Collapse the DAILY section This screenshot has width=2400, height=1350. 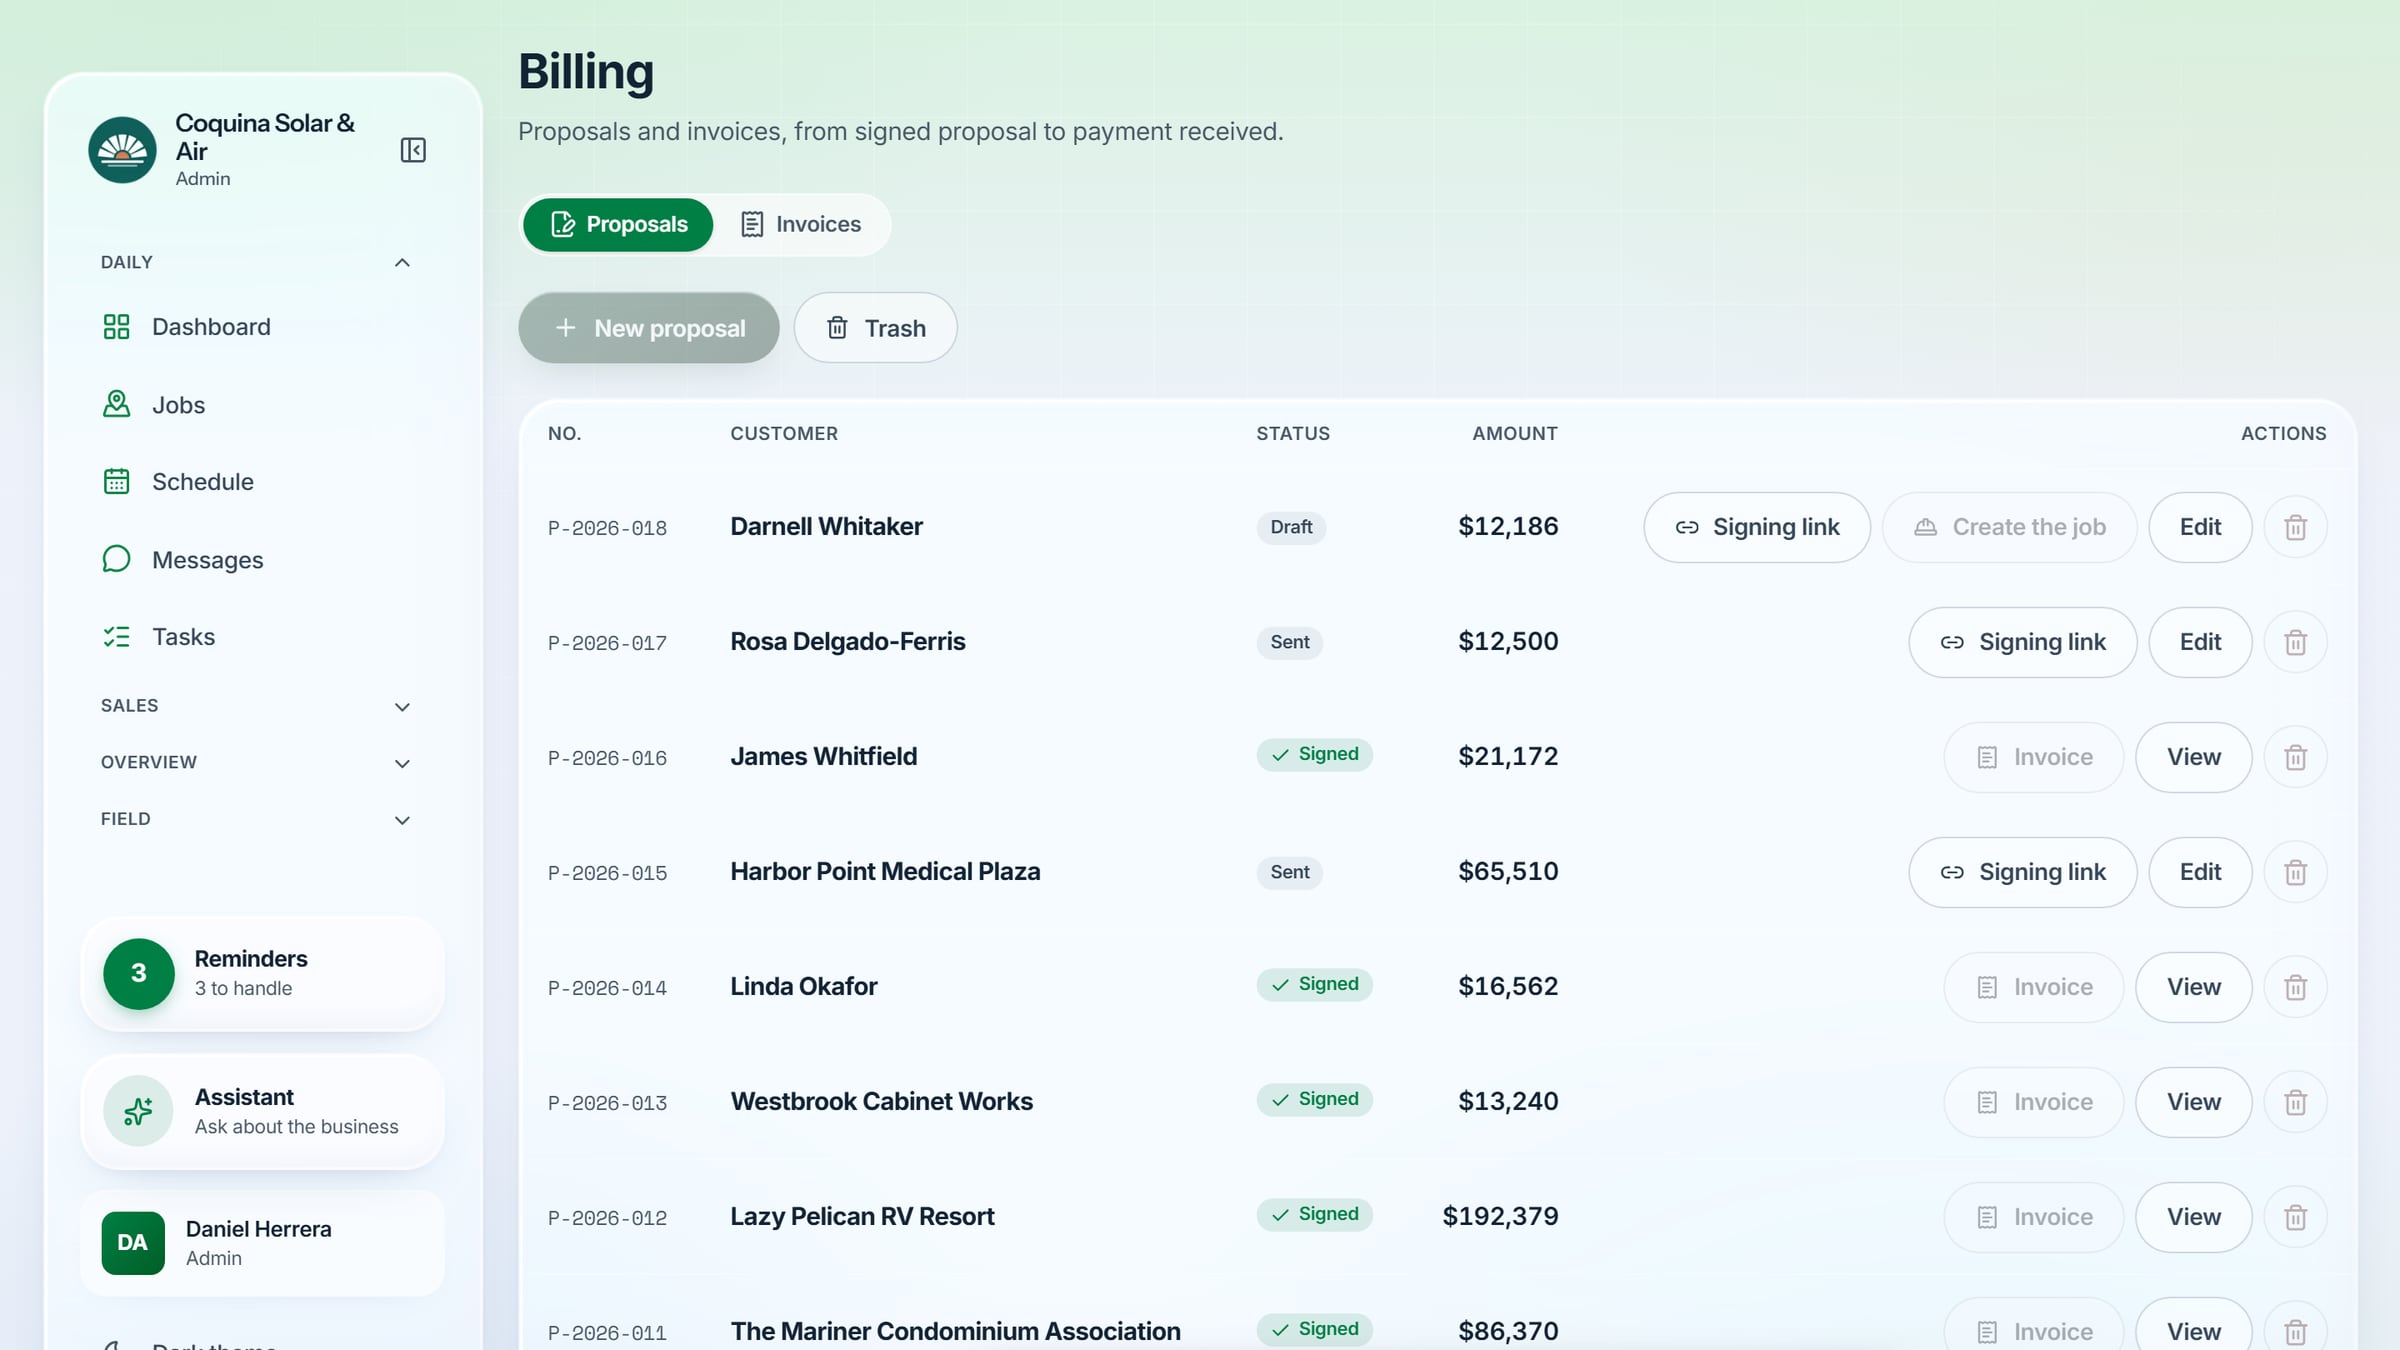256,262
